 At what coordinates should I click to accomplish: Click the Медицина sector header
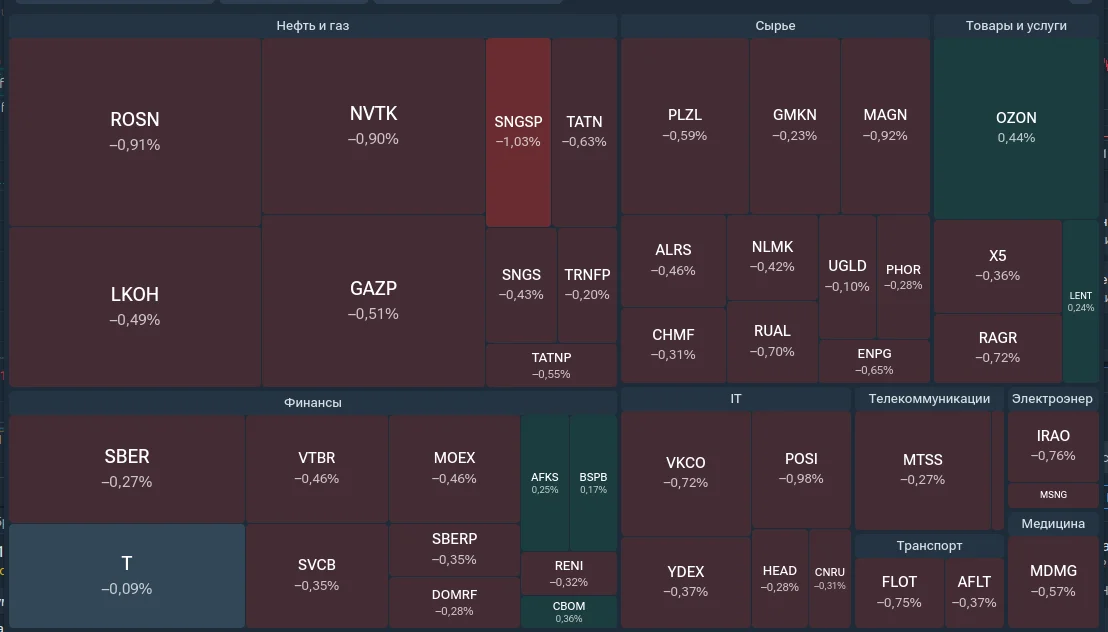pyautogui.click(x=1053, y=524)
